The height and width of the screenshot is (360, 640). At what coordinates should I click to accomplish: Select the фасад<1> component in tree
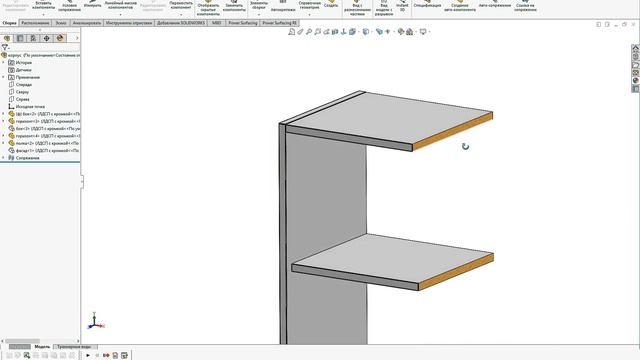[44, 151]
